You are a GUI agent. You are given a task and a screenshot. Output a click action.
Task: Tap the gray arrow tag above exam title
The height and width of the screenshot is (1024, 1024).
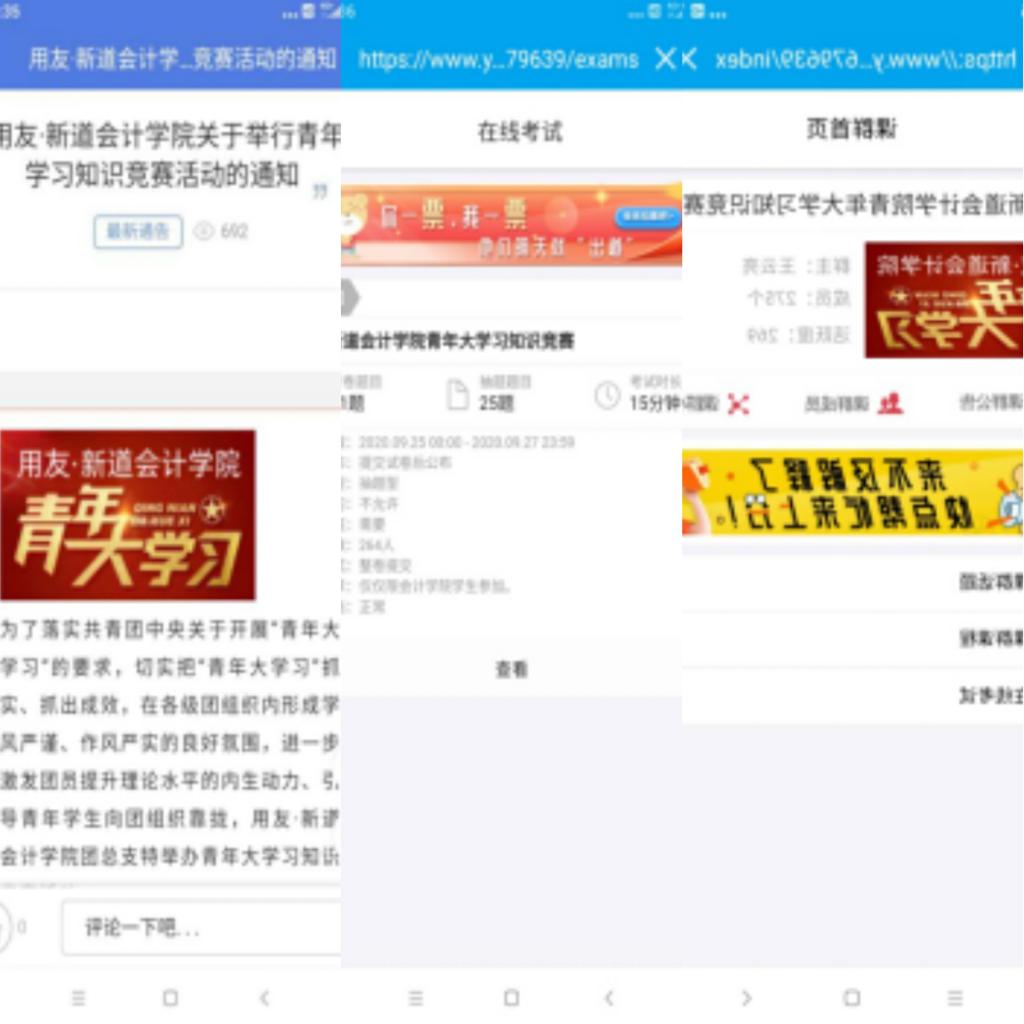pyautogui.click(x=350, y=296)
